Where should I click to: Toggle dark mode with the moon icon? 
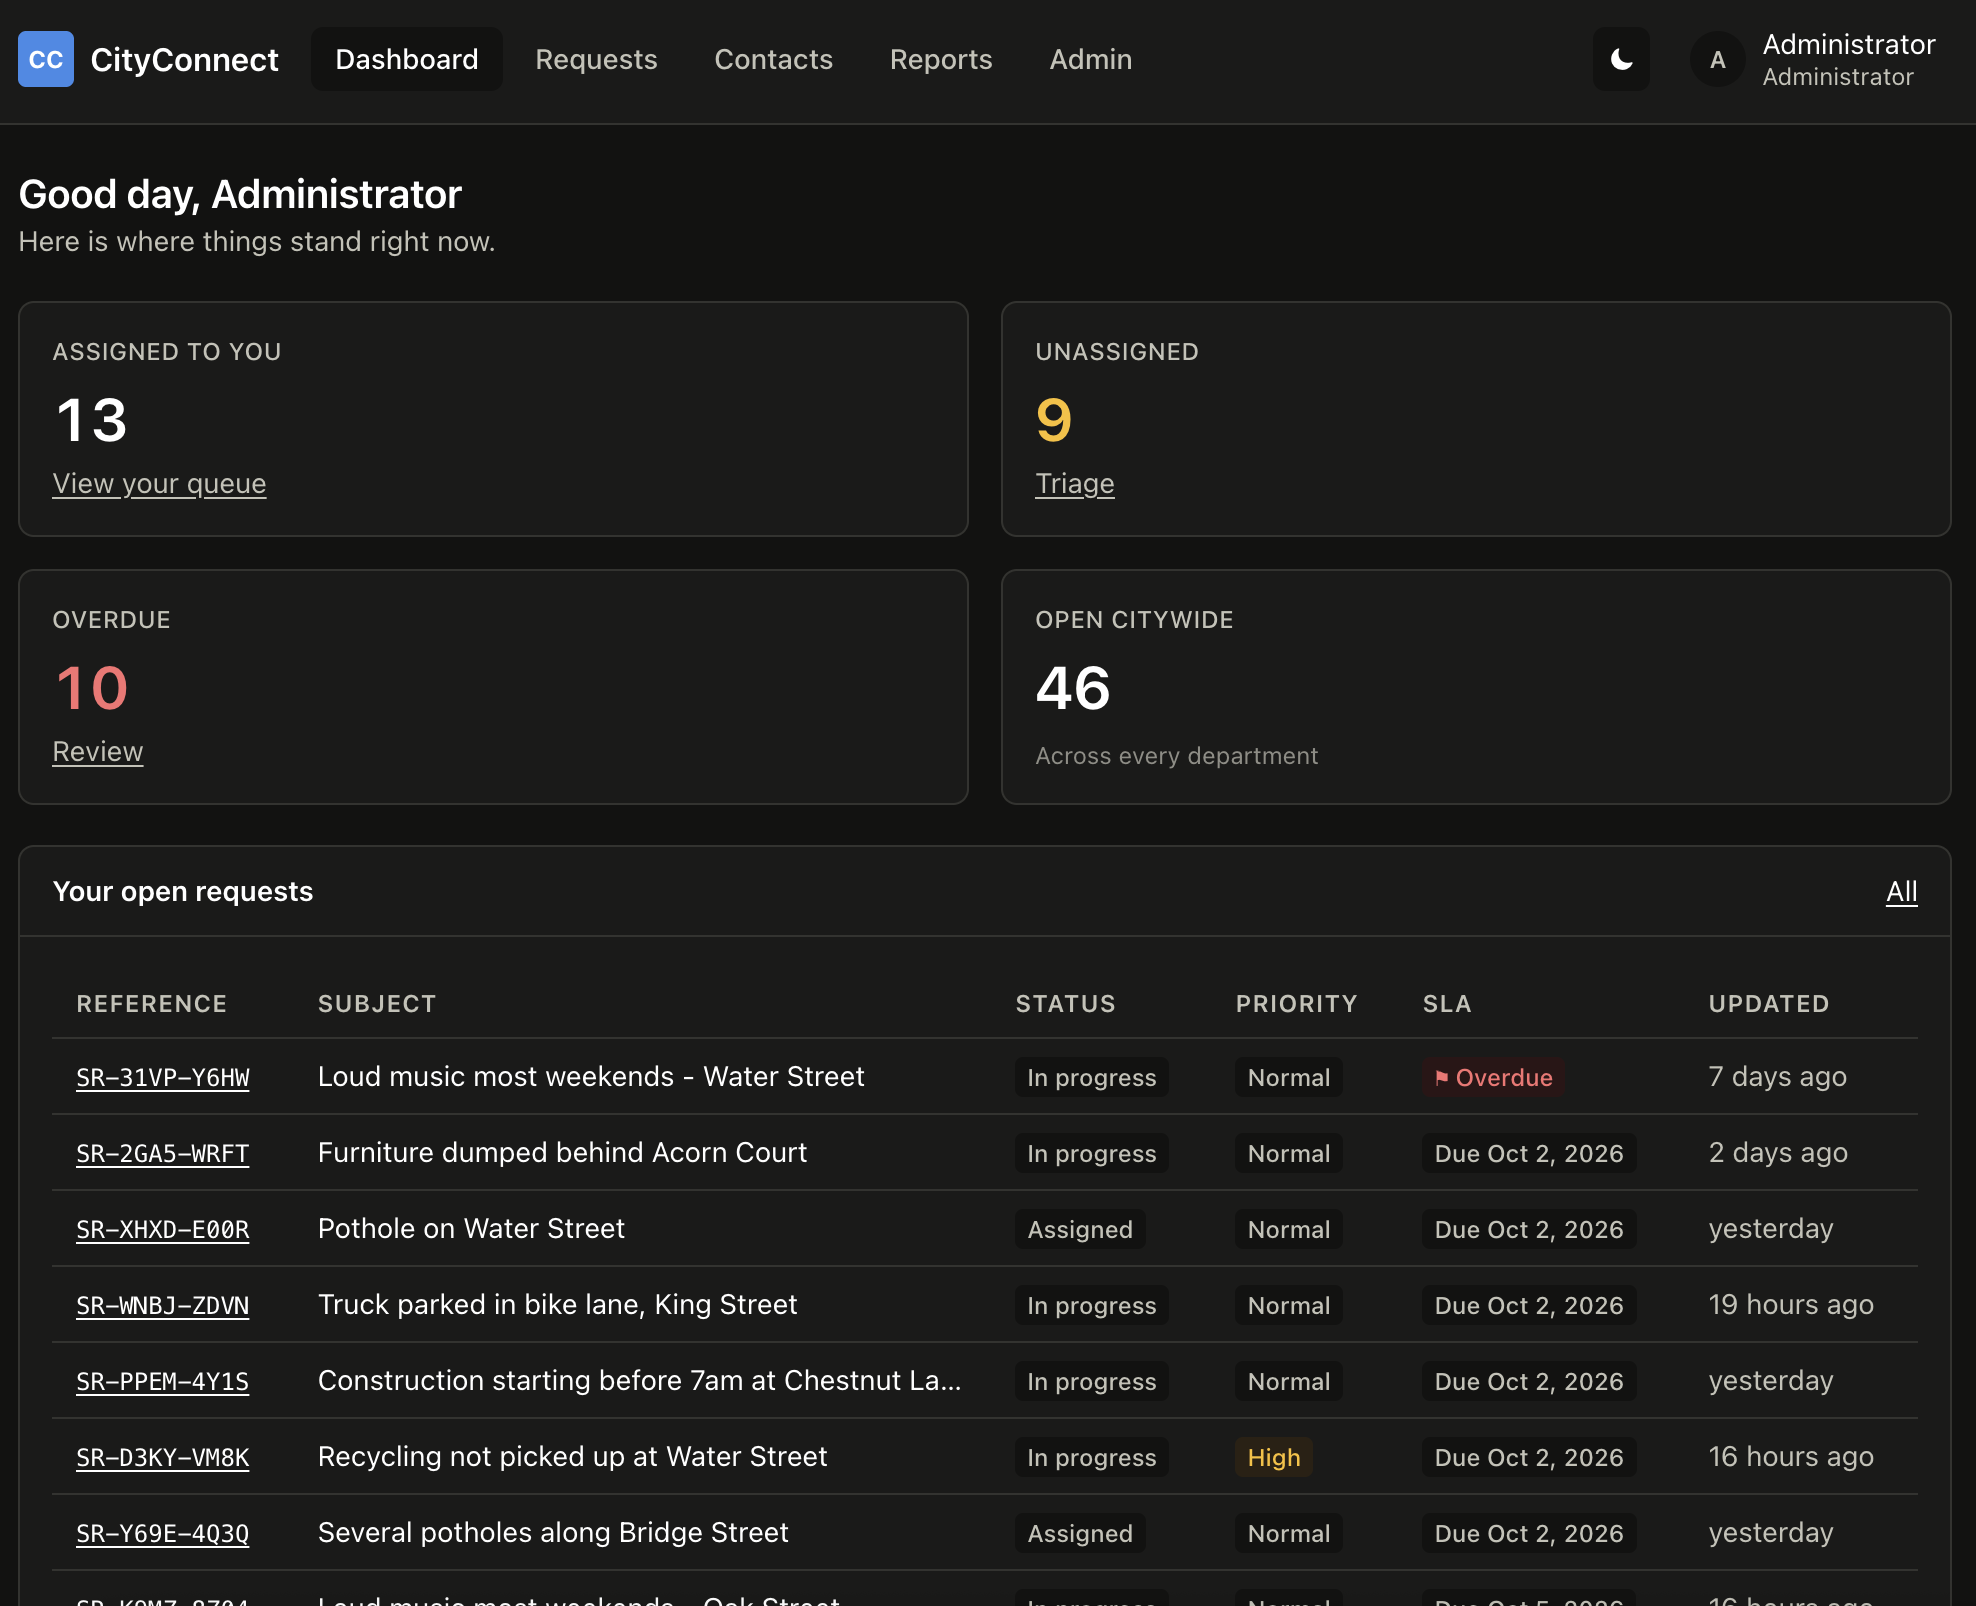tap(1621, 59)
